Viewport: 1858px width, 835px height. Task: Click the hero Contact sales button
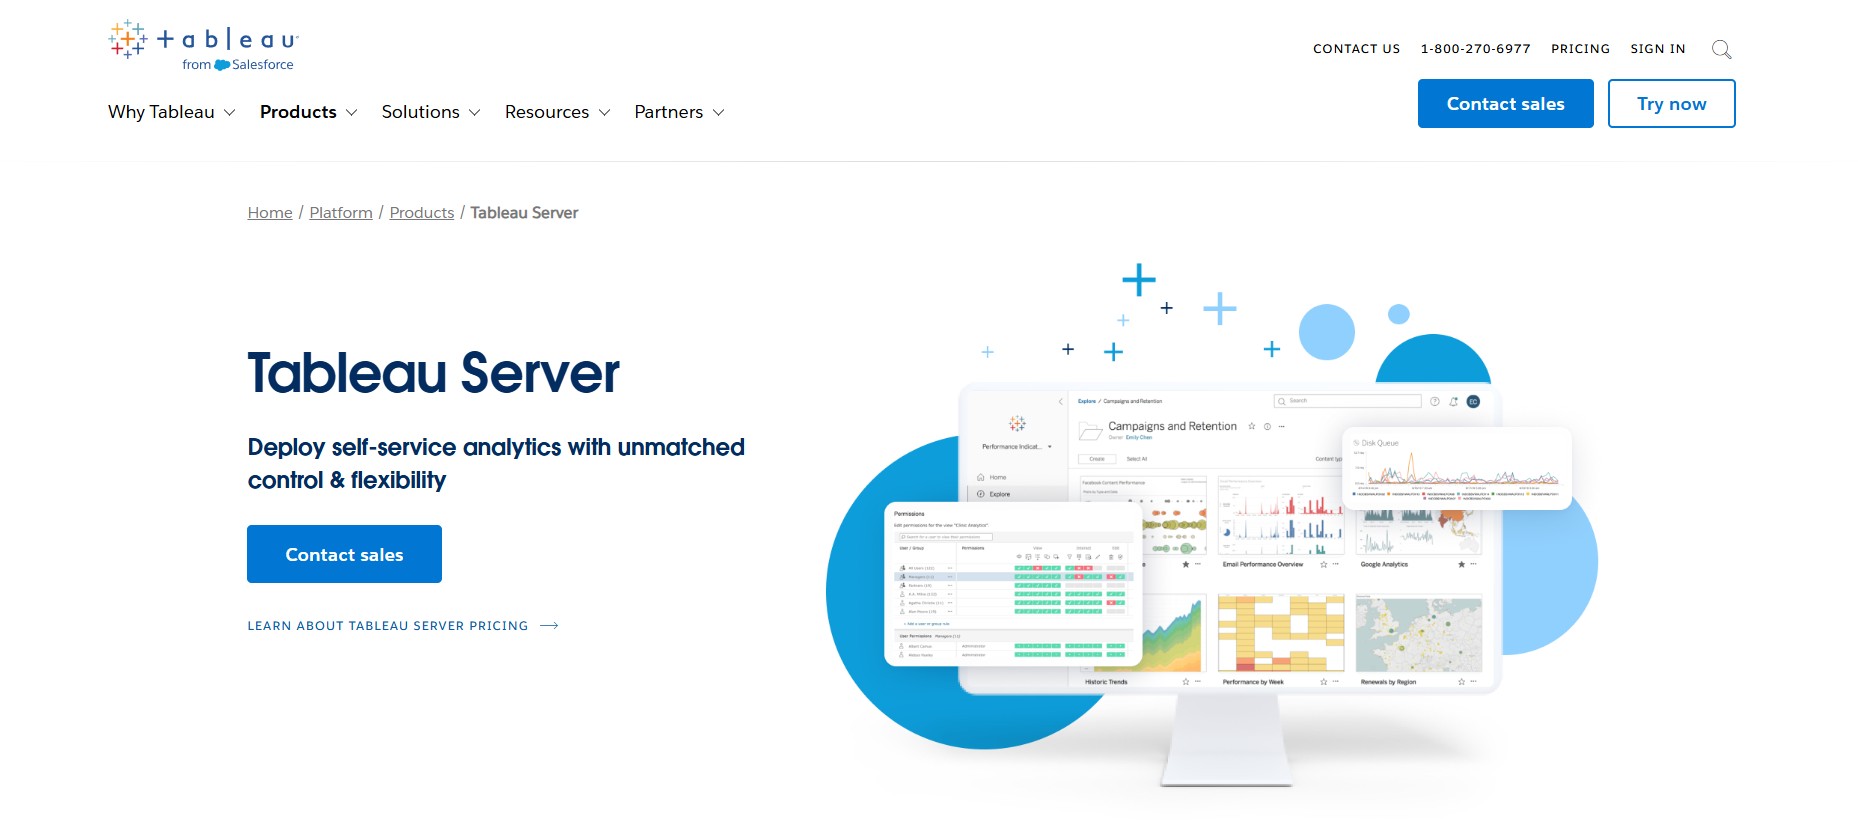344,554
